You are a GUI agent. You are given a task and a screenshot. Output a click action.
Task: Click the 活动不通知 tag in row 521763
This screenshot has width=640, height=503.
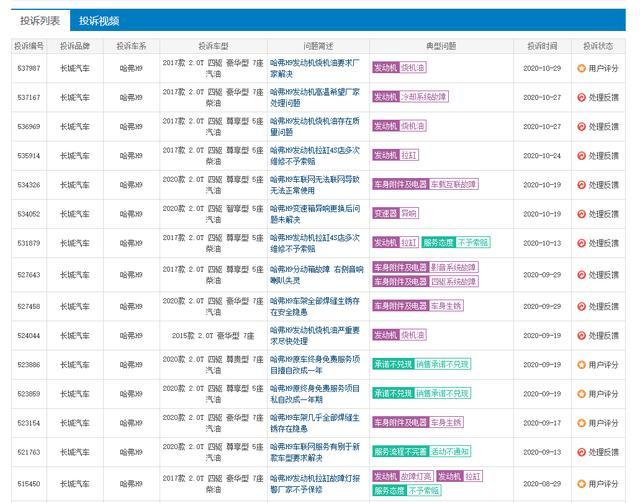tap(450, 452)
